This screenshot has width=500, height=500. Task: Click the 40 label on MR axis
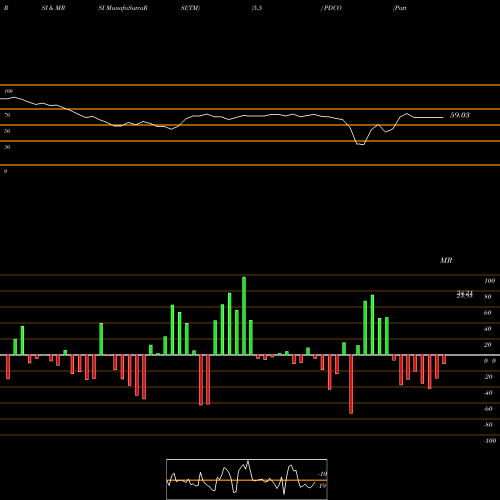(487, 329)
